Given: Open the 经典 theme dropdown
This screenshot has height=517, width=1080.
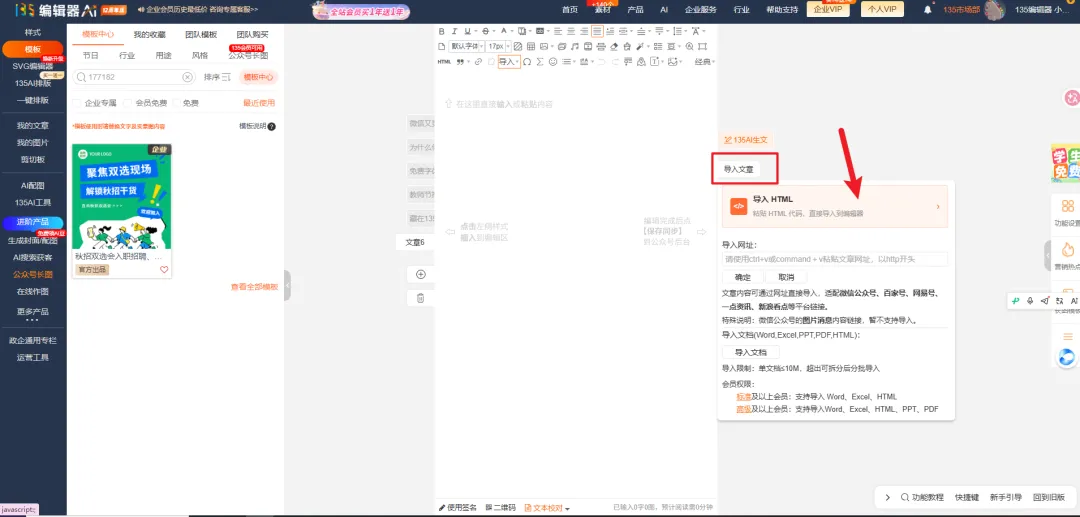Looking at the screenshot, I should [704, 62].
